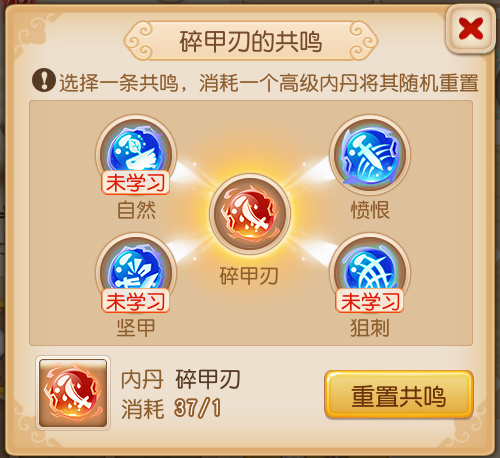Select the 坚甲 resonance orb icon
500x458 pixels.
136,269
